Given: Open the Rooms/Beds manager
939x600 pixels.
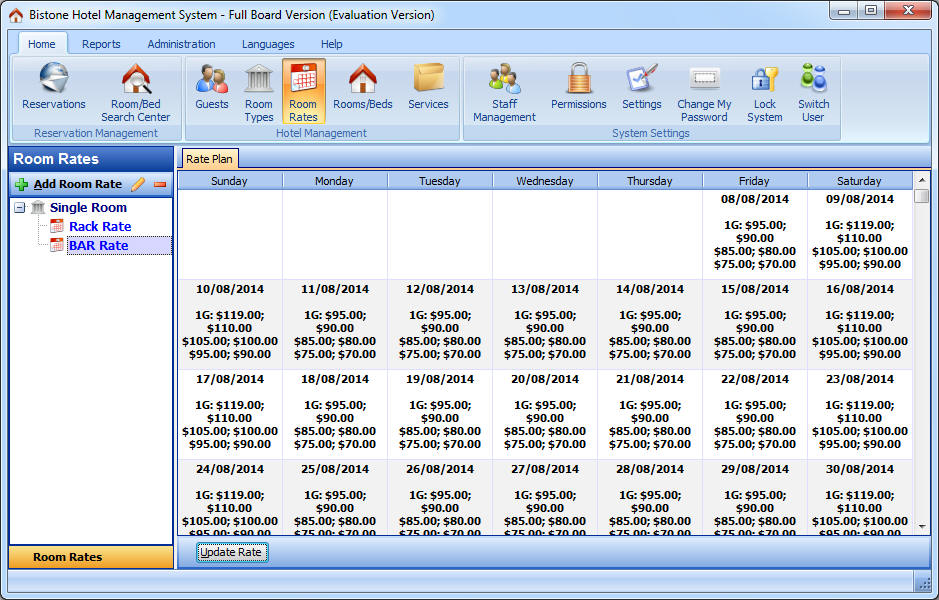Looking at the screenshot, I should click(x=362, y=90).
